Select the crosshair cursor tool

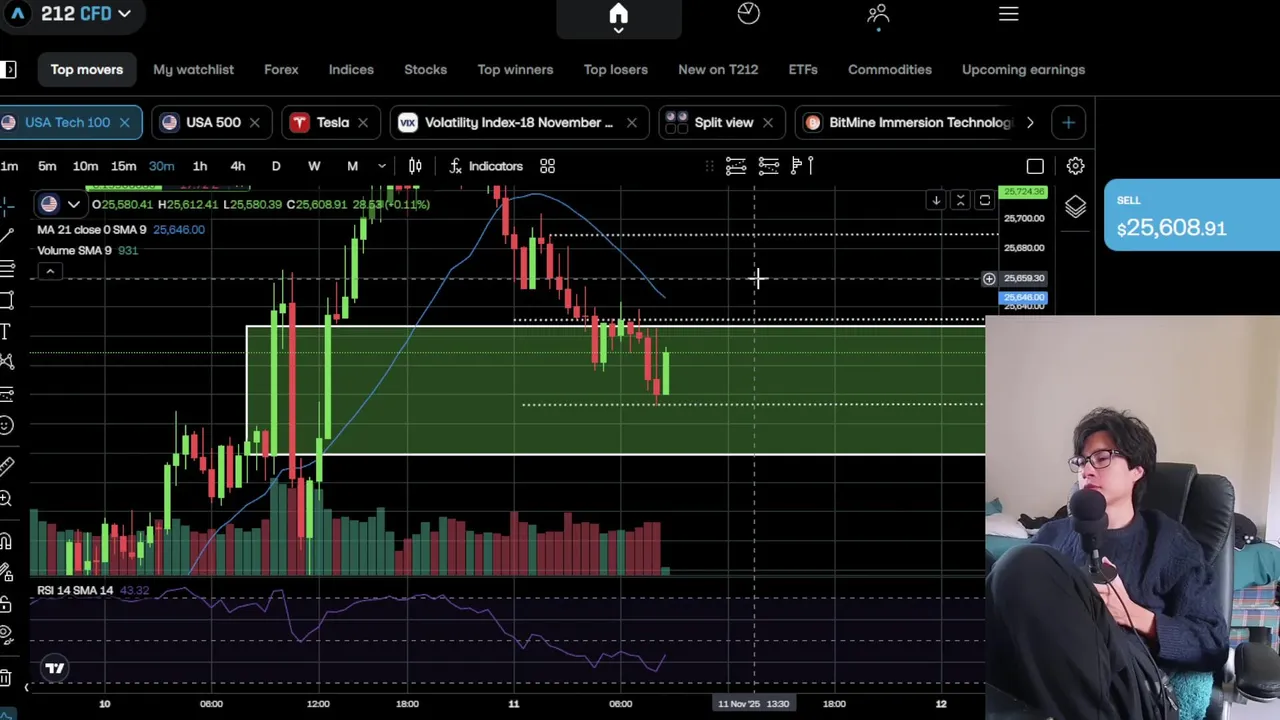tap(7, 205)
